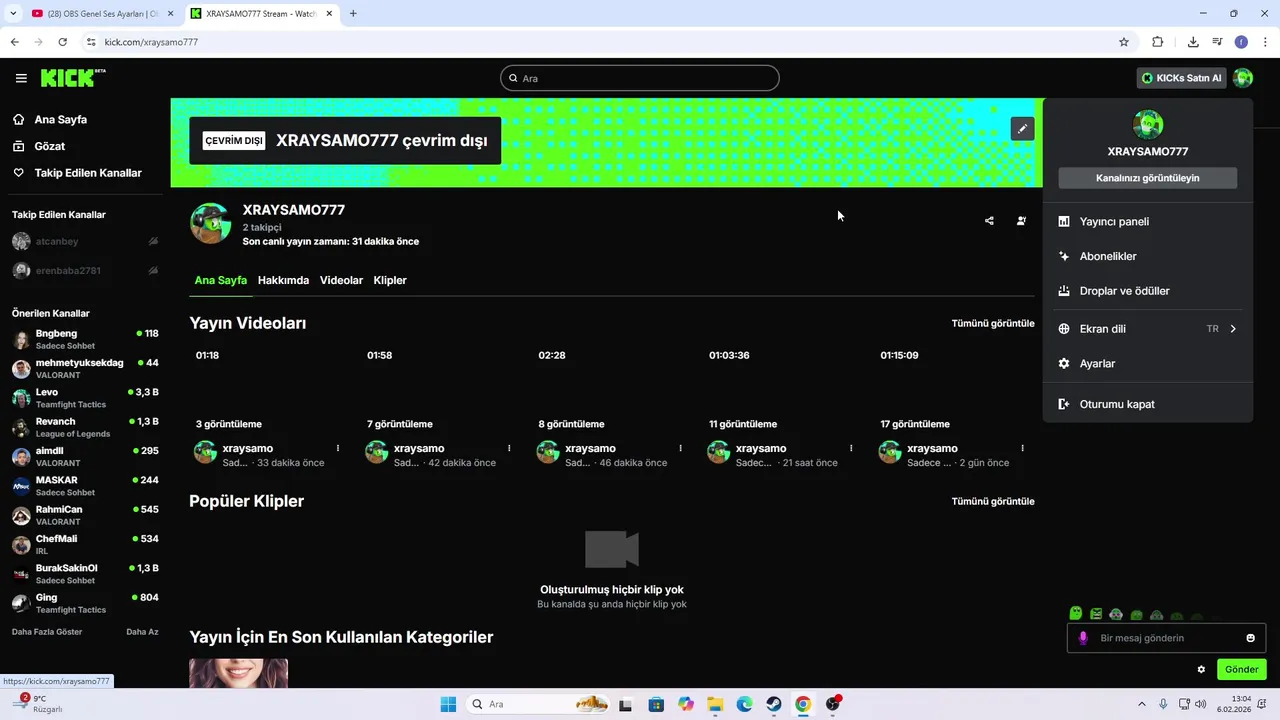Click the banner edit pencil icon

pyautogui.click(x=1022, y=129)
